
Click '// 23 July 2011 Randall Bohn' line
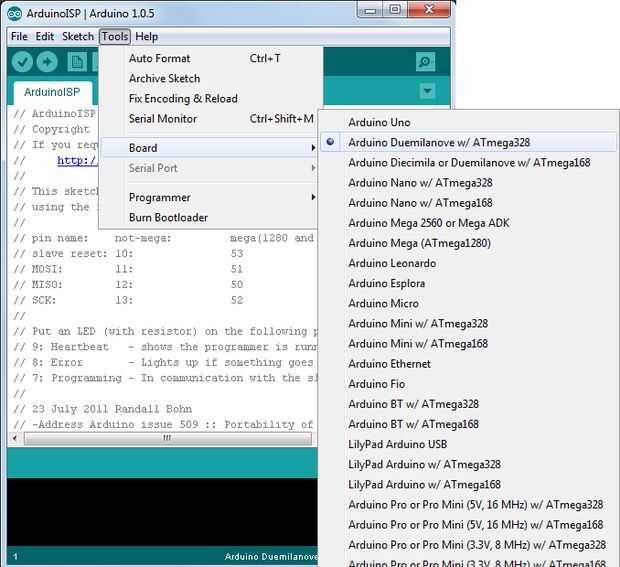(x=102, y=409)
